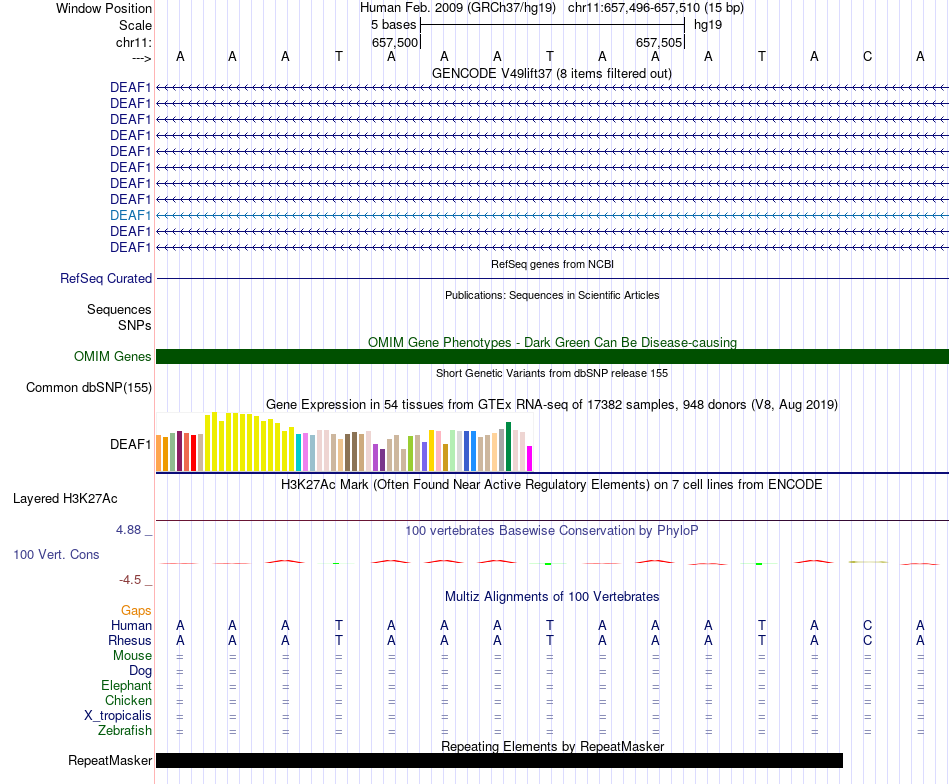Screen dimensions: 950x784
Task: Click the Dog species label
Action: 140,670
